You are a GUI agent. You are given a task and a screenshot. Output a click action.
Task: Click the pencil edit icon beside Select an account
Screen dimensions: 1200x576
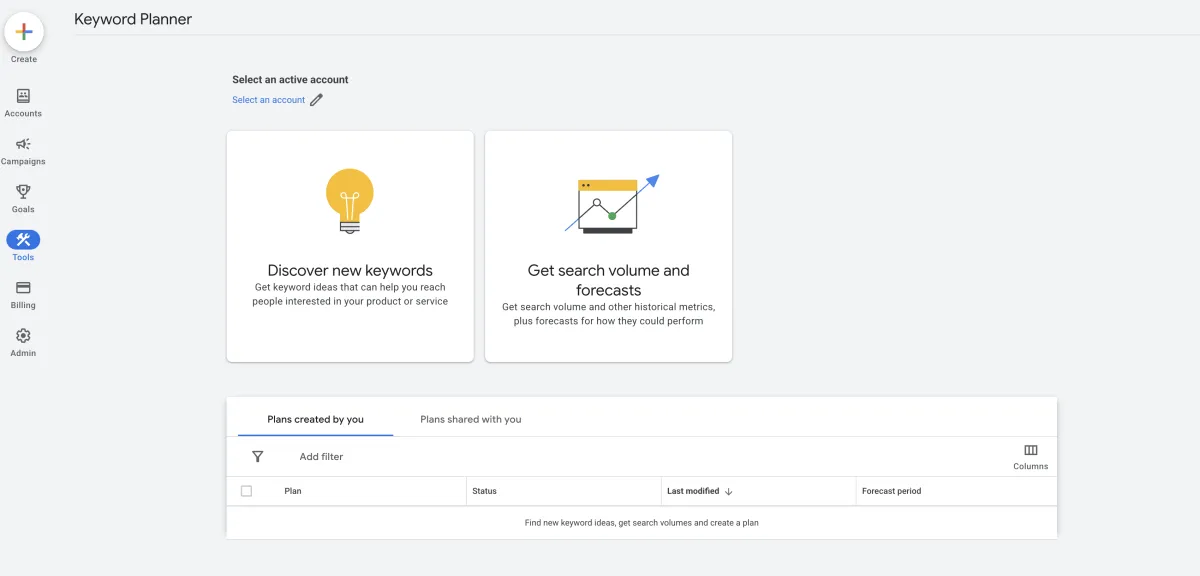pyautogui.click(x=316, y=100)
